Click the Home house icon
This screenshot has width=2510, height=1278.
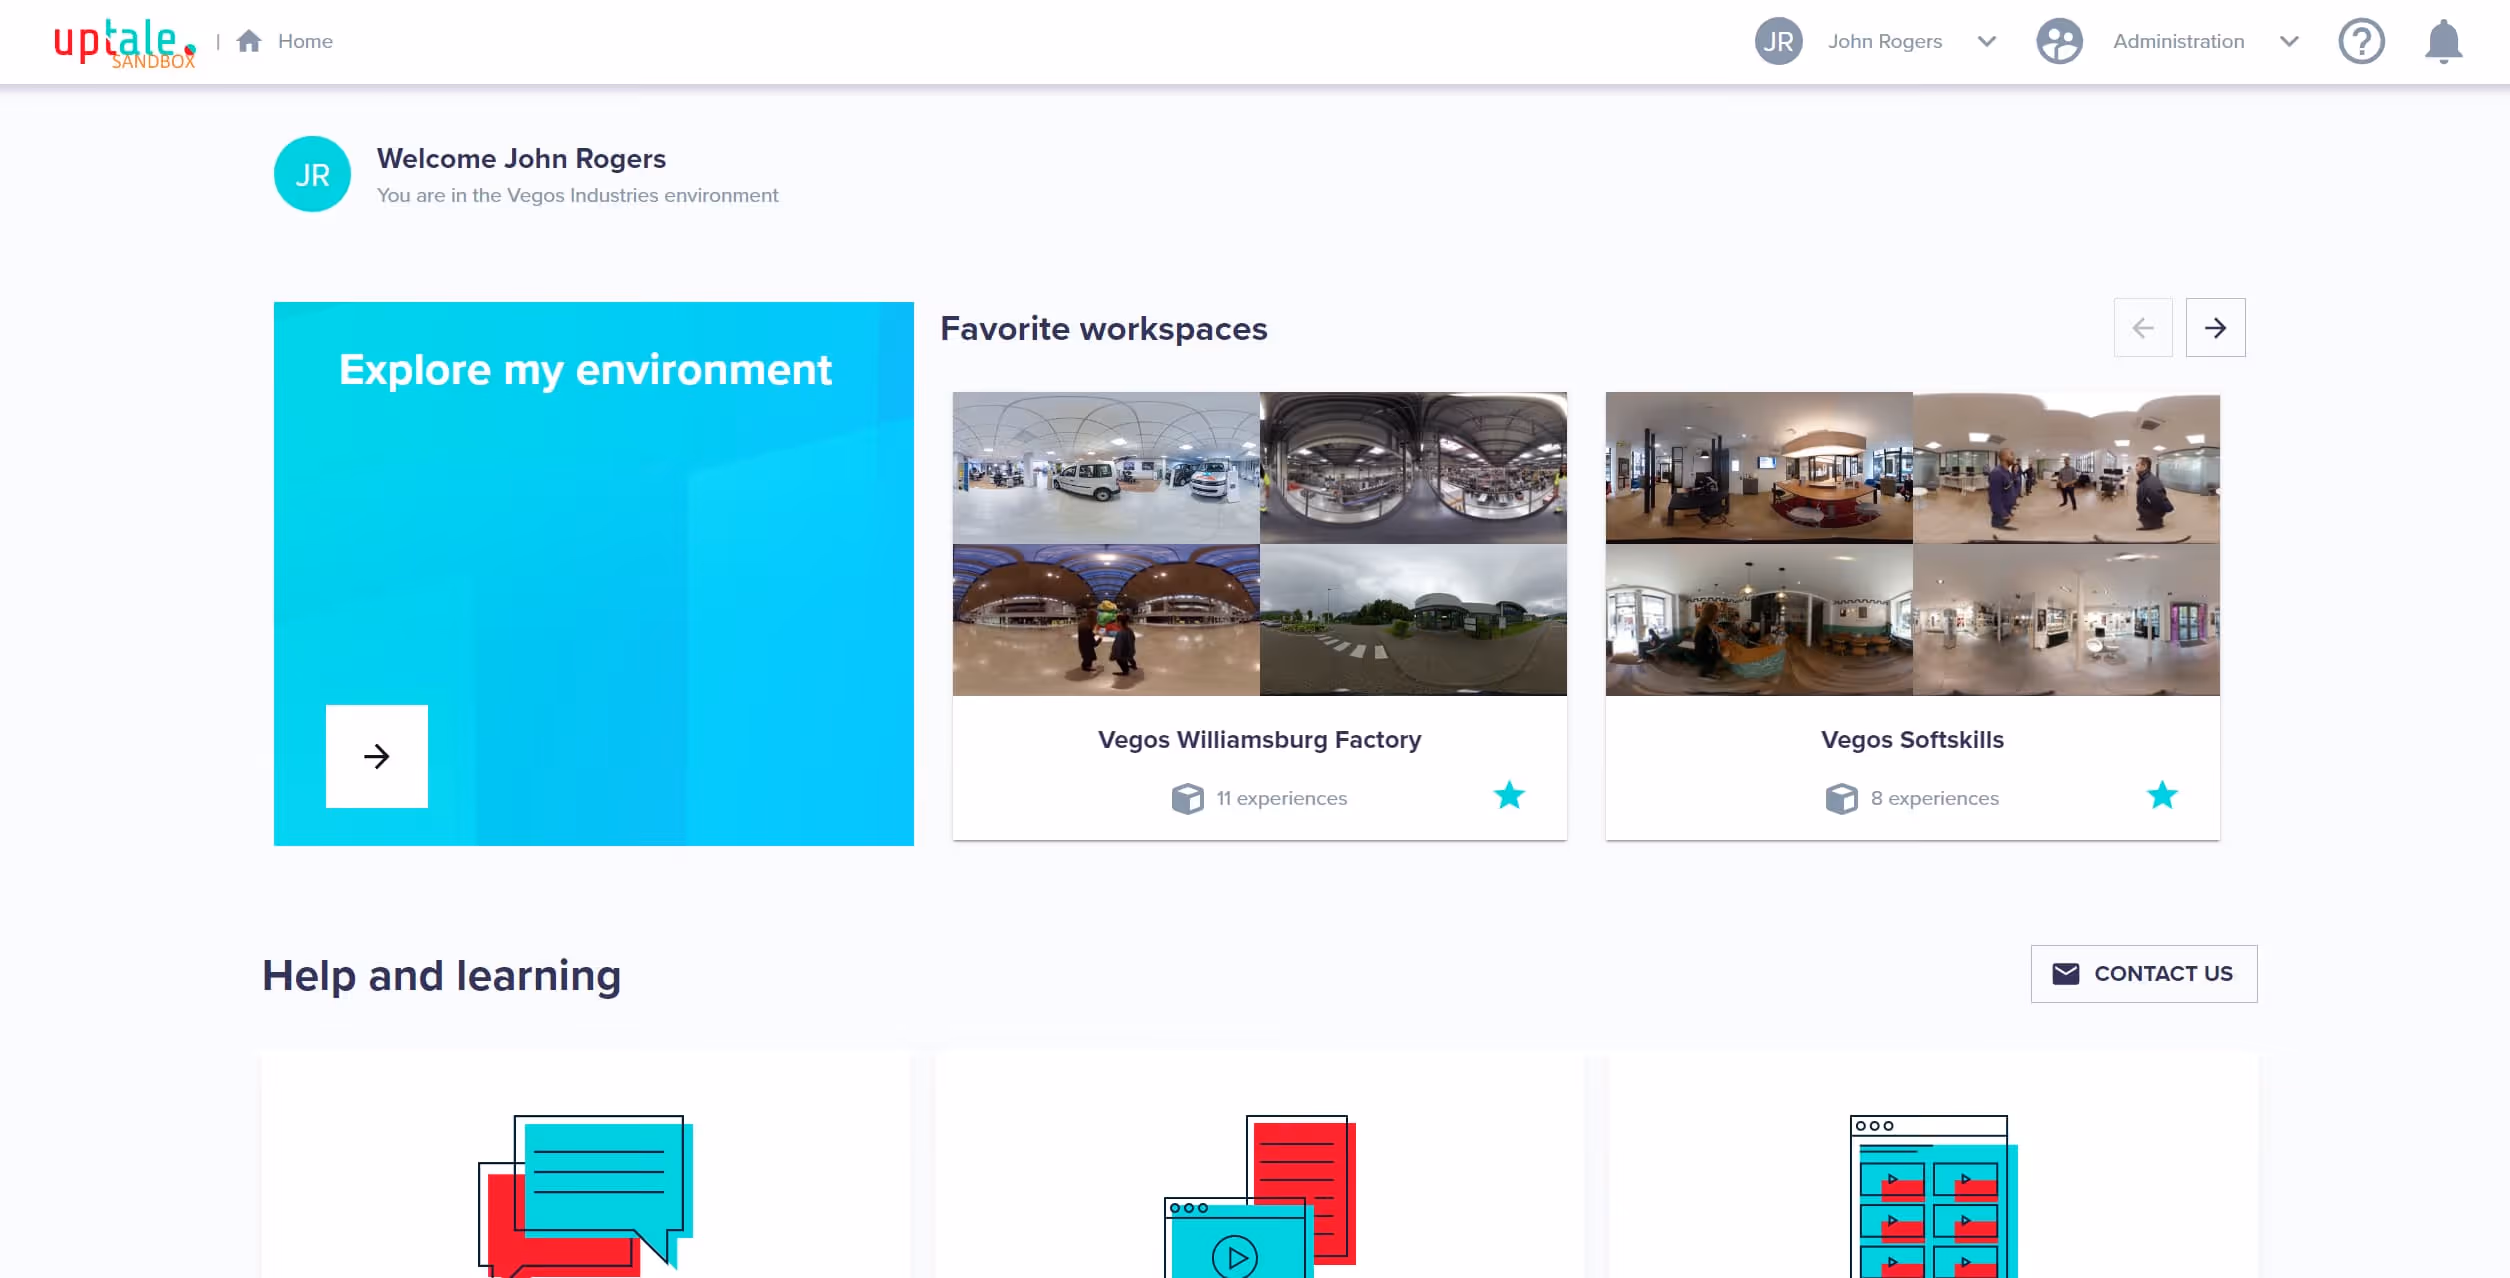[249, 41]
